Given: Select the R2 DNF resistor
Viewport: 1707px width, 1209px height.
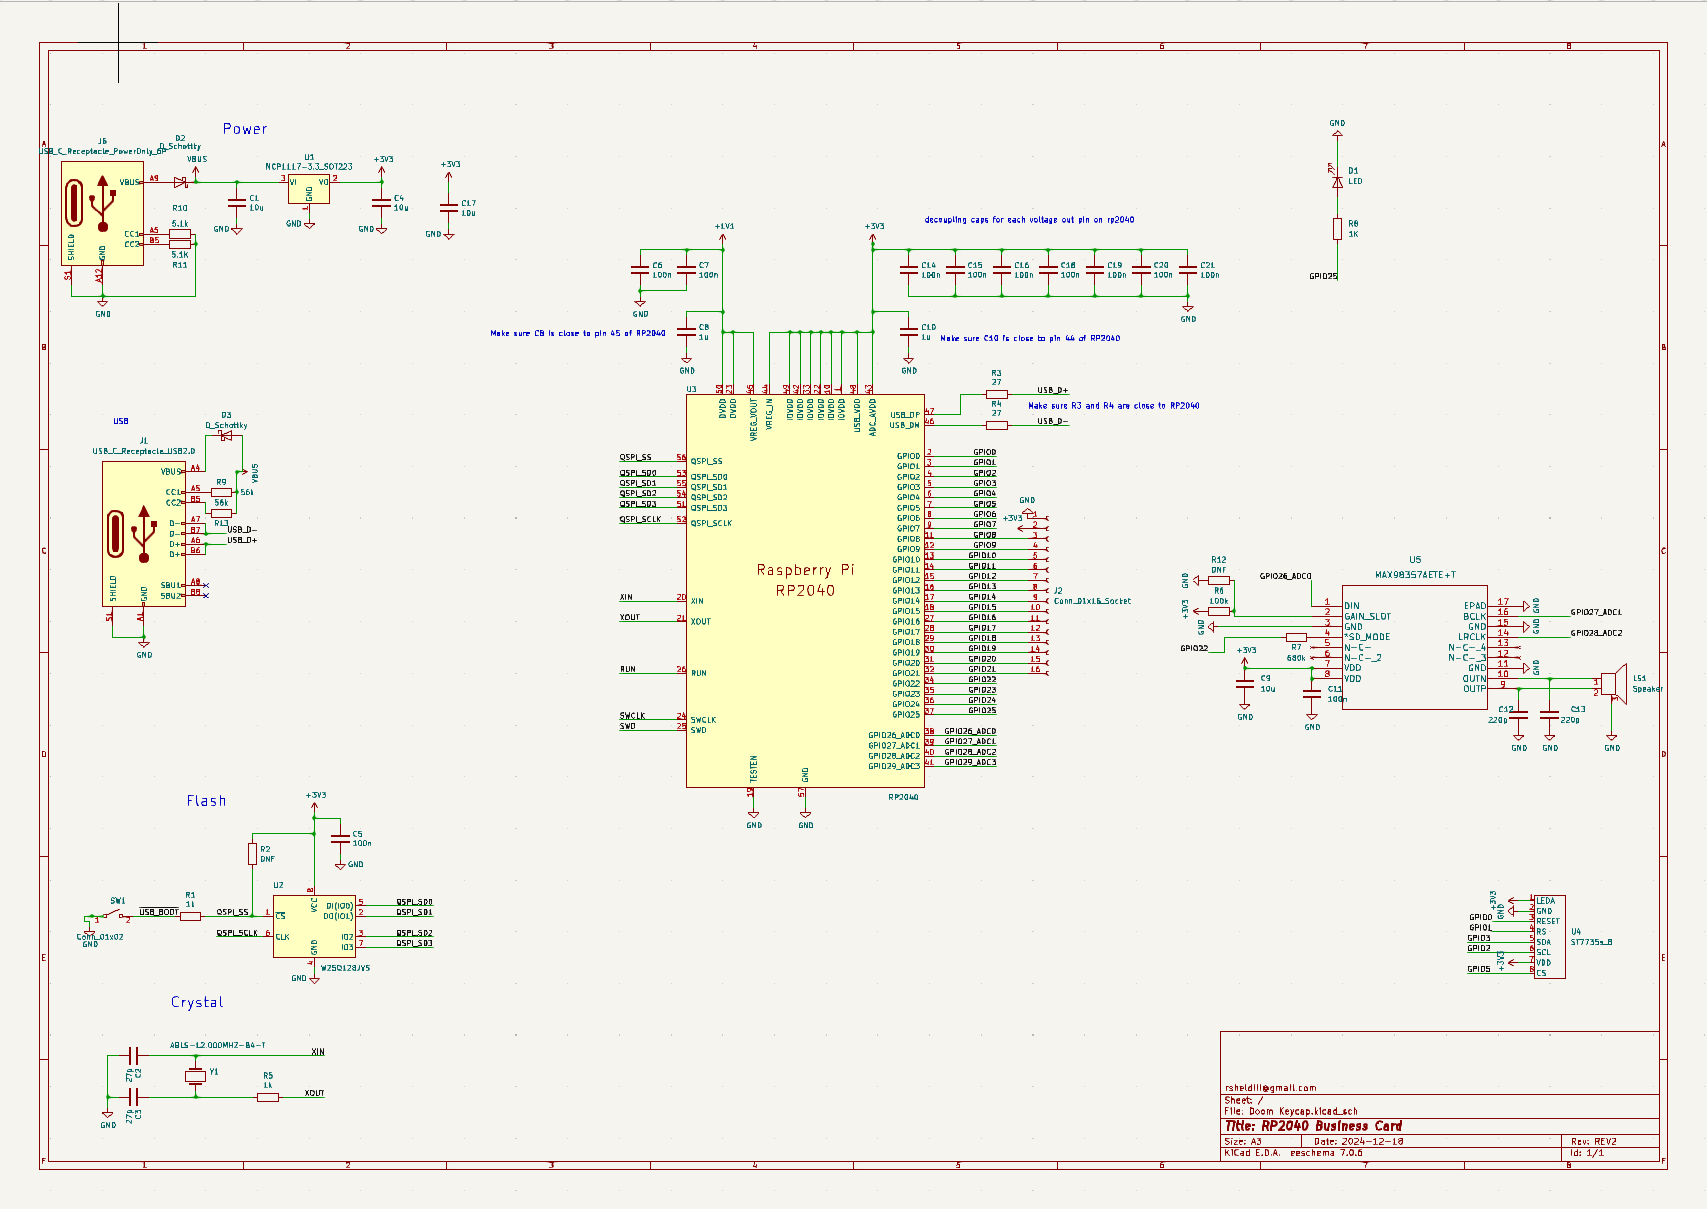Looking at the screenshot, I should click(x=252, y=853).
